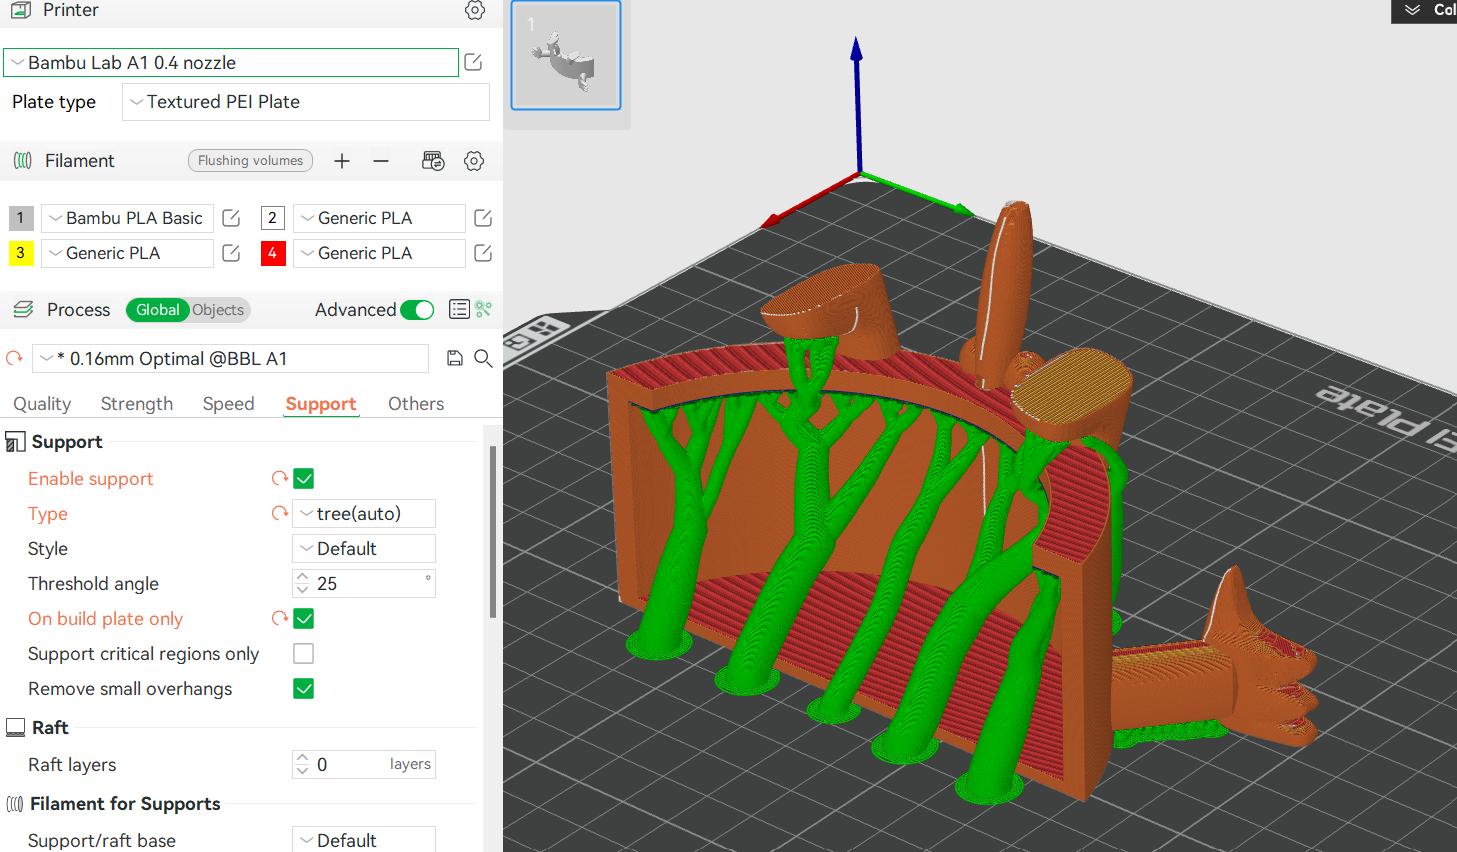Edit the filament 2 preset
The image size is (1457, 852).
pyautogui.click(x=483, y=218)
